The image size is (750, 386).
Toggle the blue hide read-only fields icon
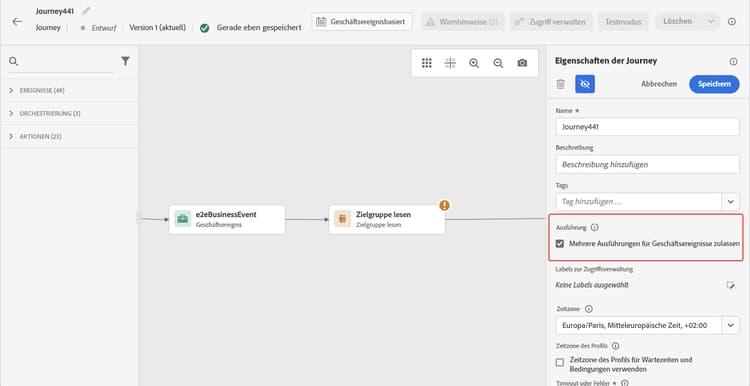(x=585, y=84)
